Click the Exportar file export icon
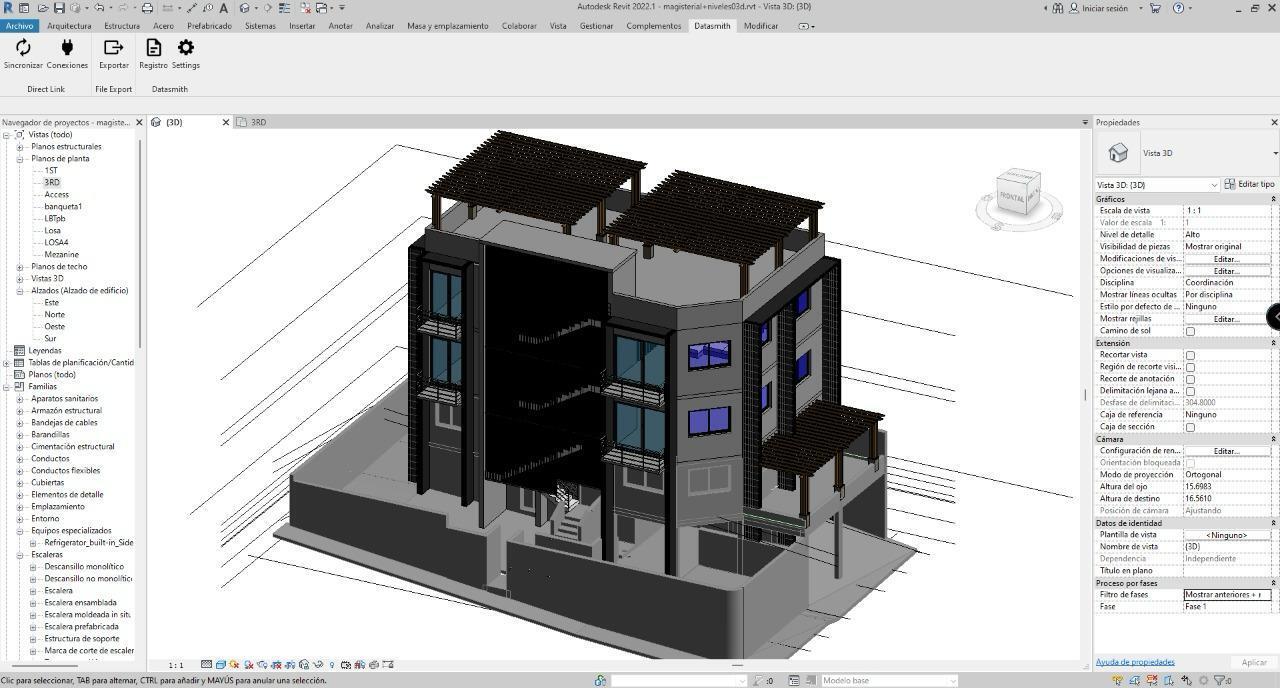1280x688 pixels. click(113, 48)
